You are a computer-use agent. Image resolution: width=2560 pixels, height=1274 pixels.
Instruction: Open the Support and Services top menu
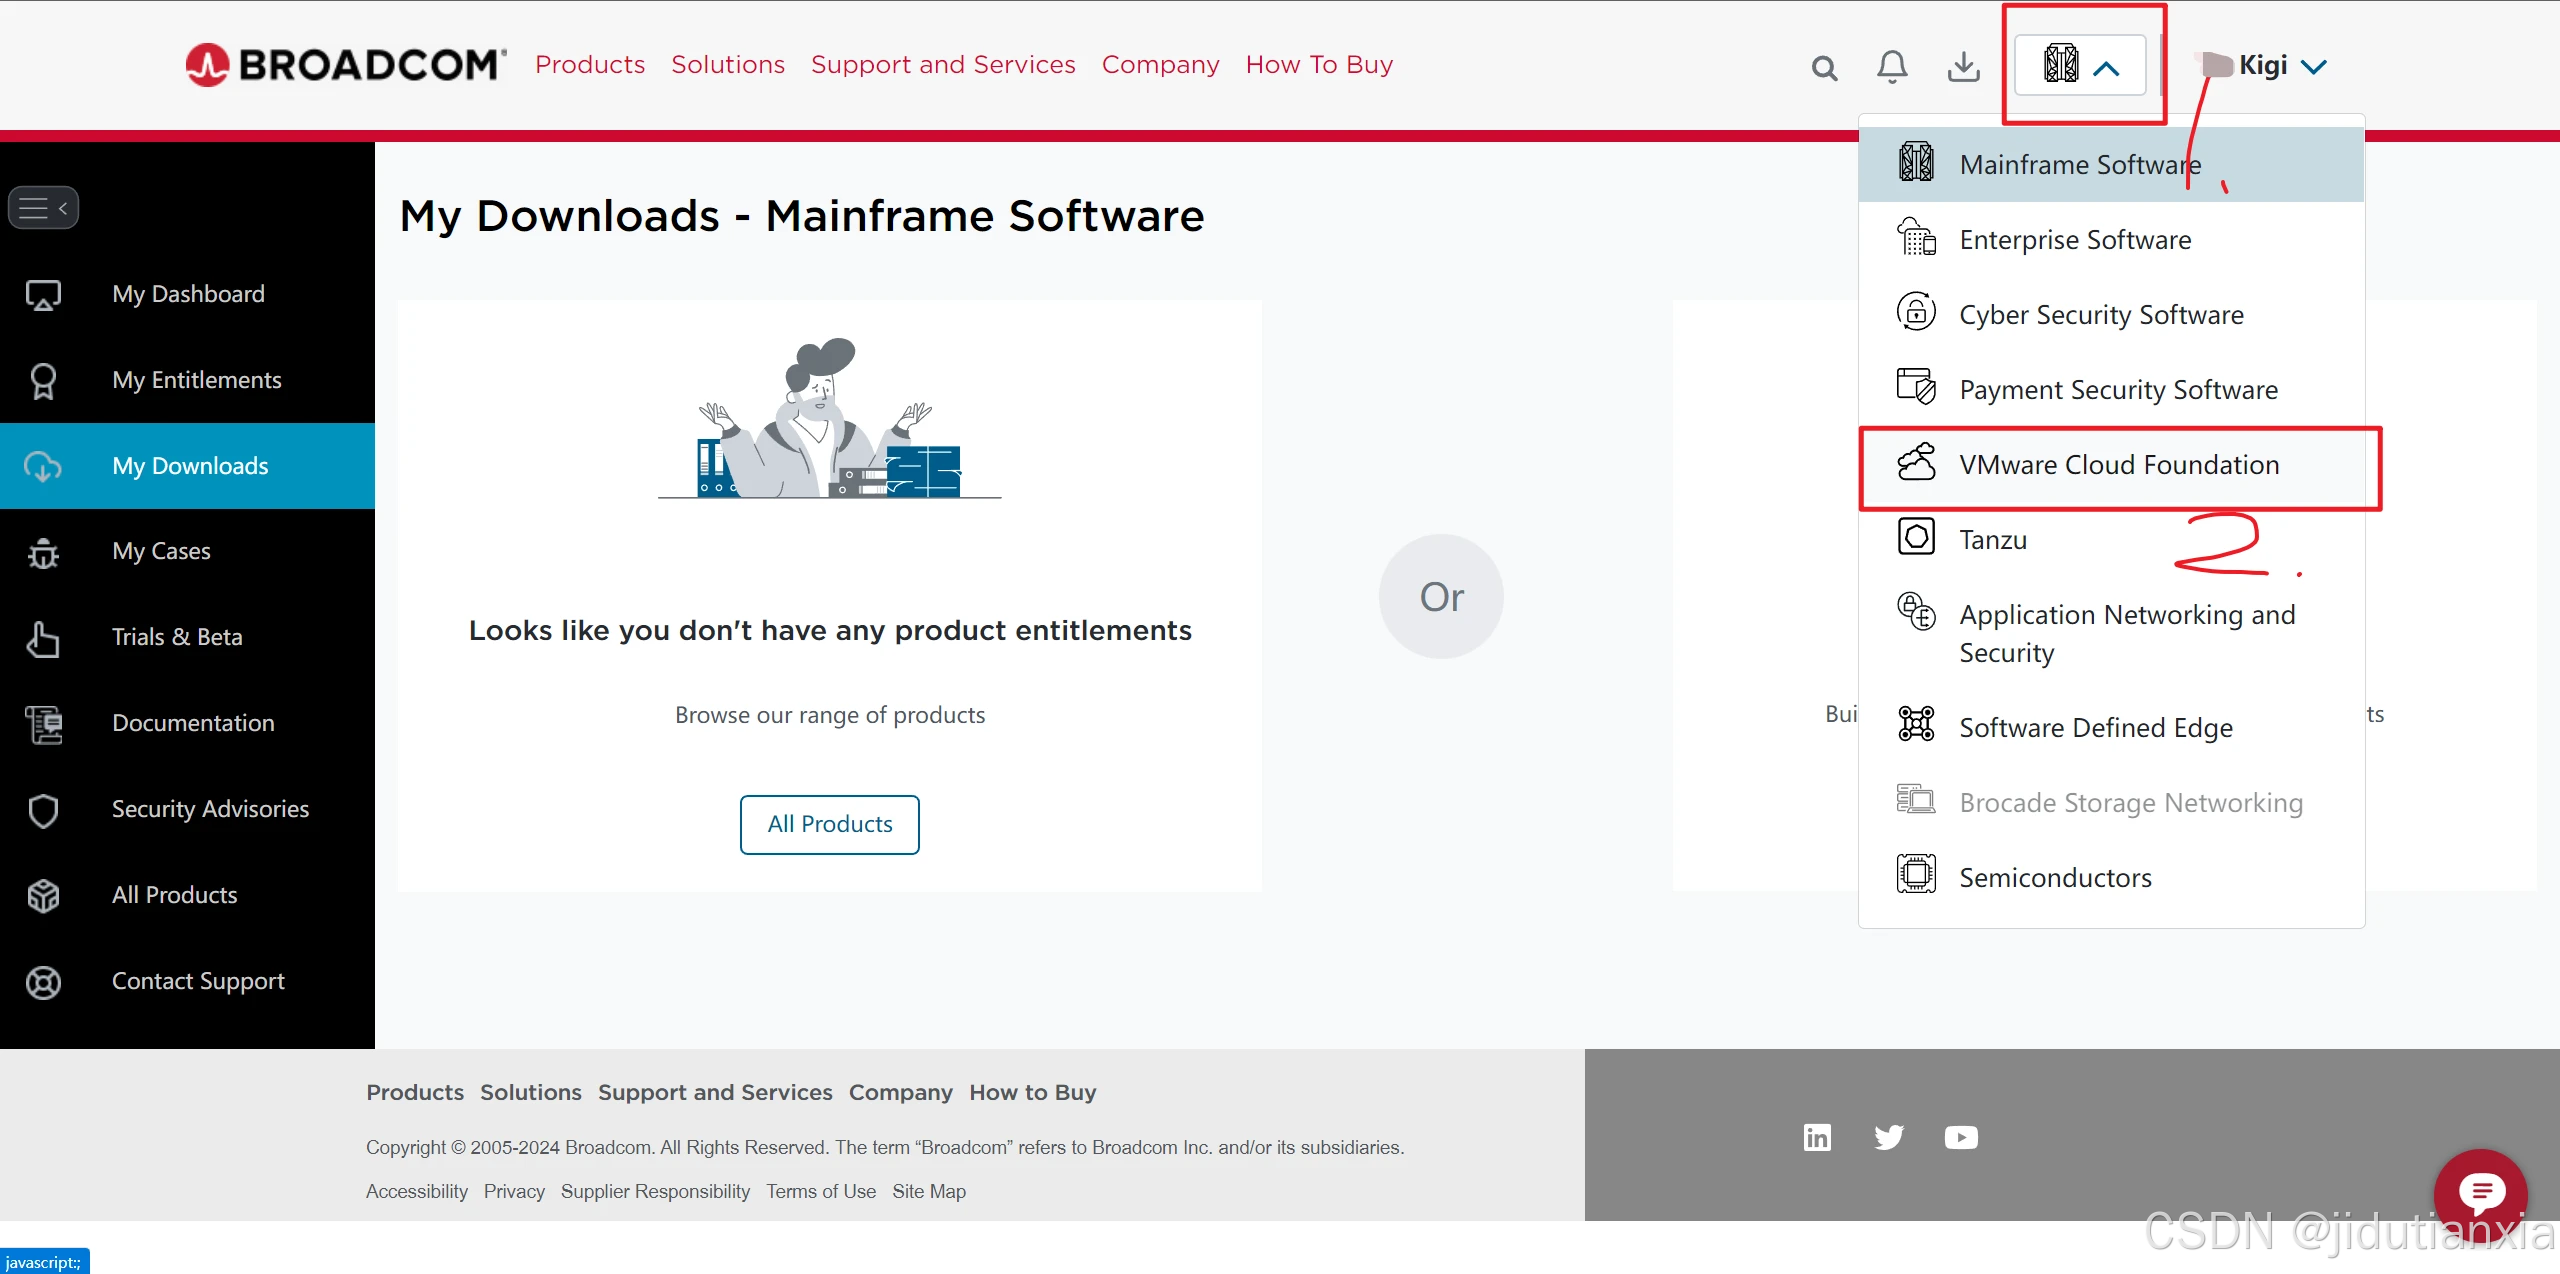click(x=942, y=65)
